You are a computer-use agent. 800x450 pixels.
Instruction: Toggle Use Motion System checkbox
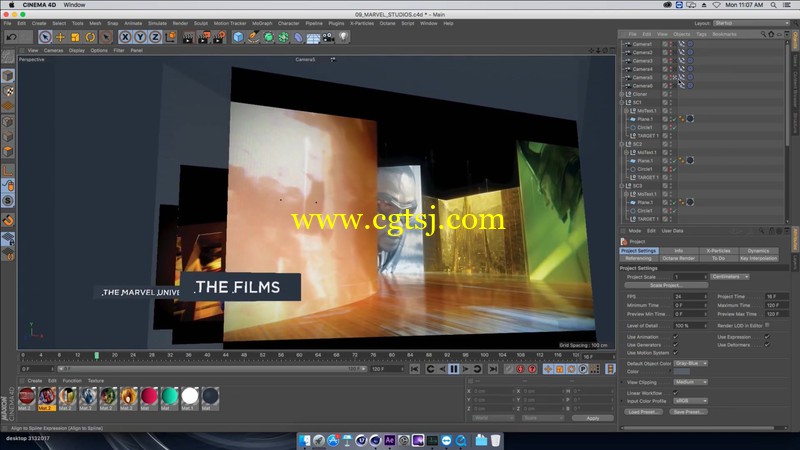tap(676, 353)
